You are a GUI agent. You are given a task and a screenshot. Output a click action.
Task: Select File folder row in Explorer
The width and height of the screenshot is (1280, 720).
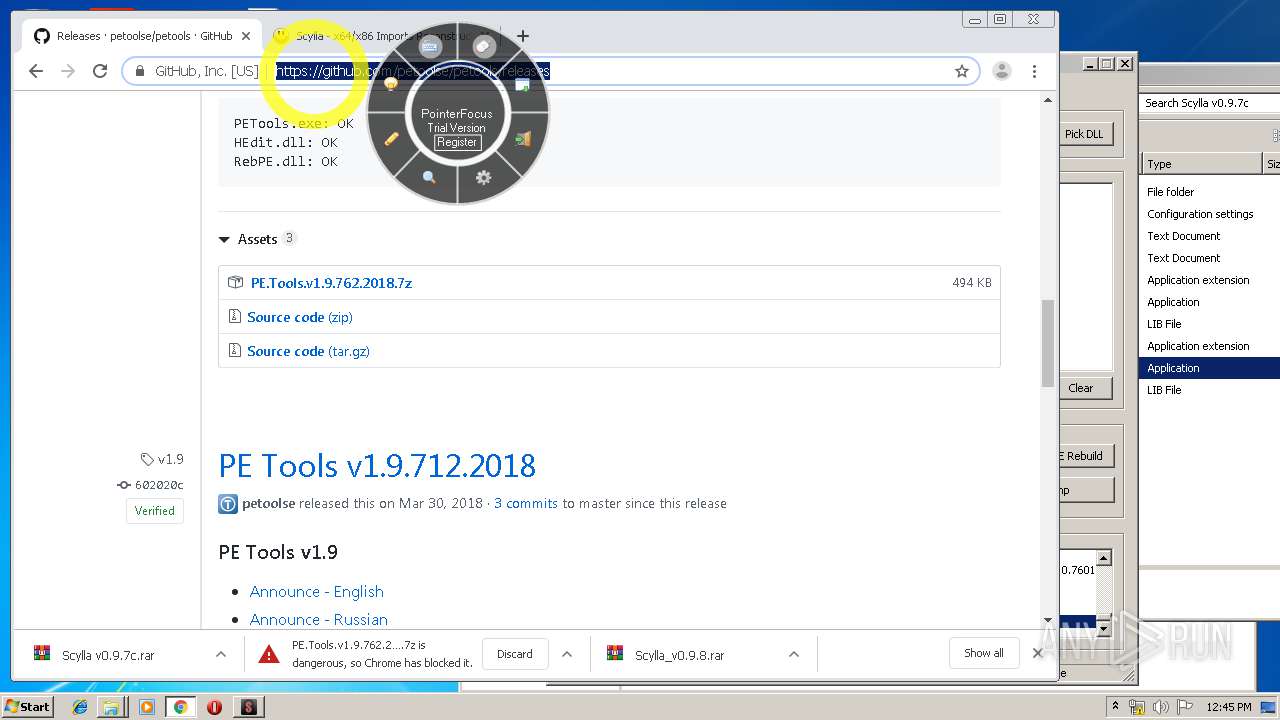coord(1209,192)
